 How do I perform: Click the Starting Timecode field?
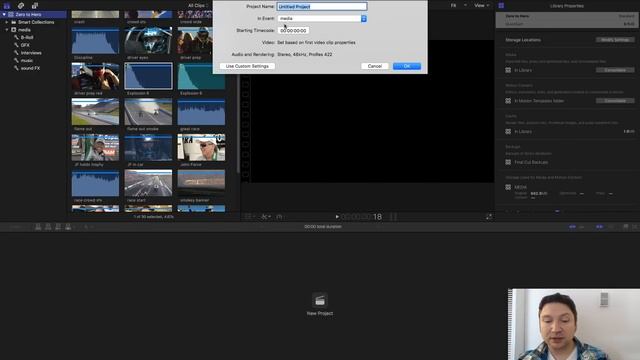[x=293, y=31]
